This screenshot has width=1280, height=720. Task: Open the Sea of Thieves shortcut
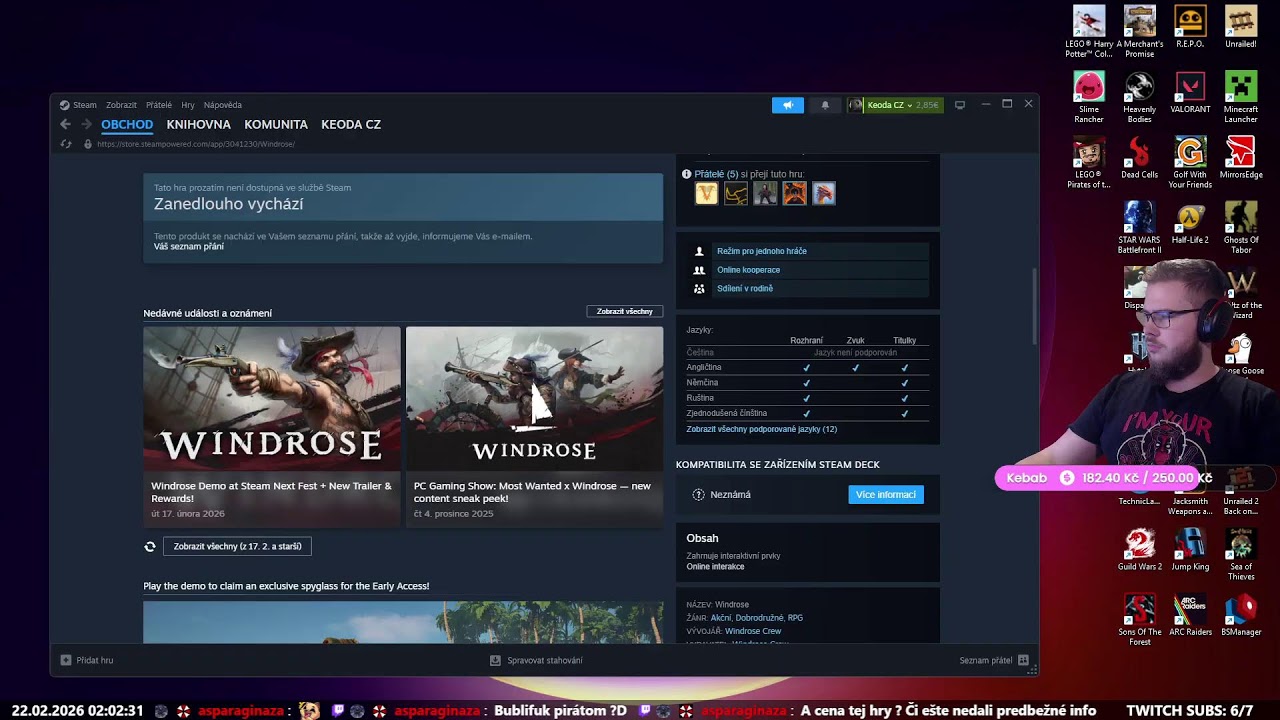pos(1241,554)
